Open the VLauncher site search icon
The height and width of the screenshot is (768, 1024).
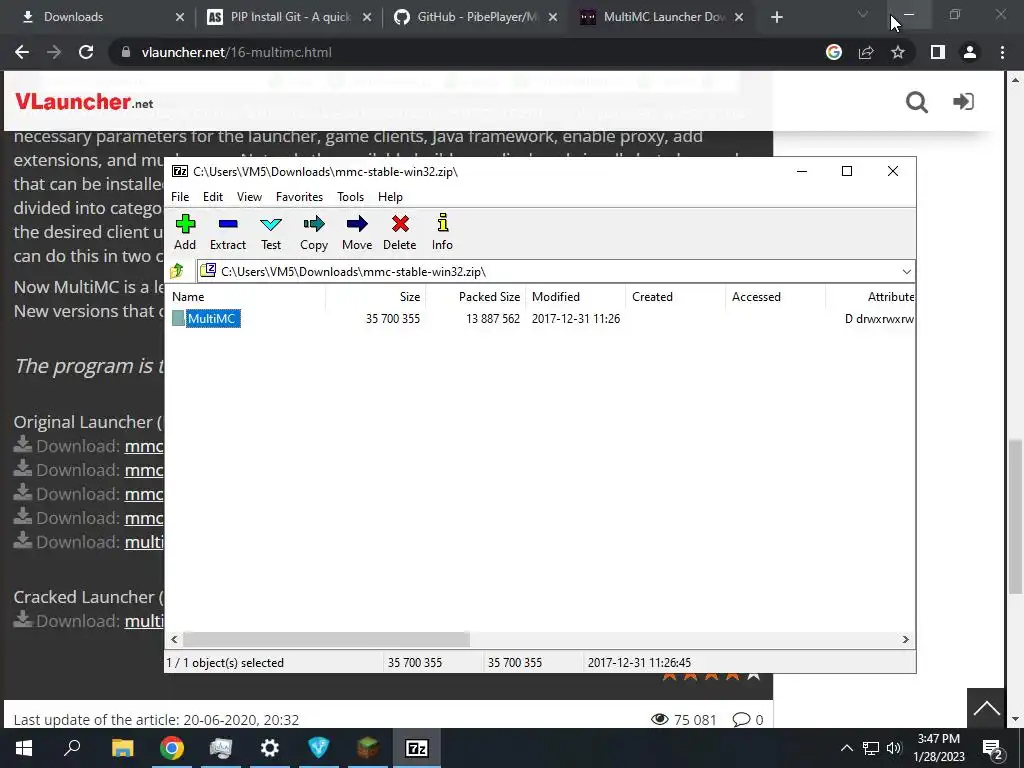point(917,102)
